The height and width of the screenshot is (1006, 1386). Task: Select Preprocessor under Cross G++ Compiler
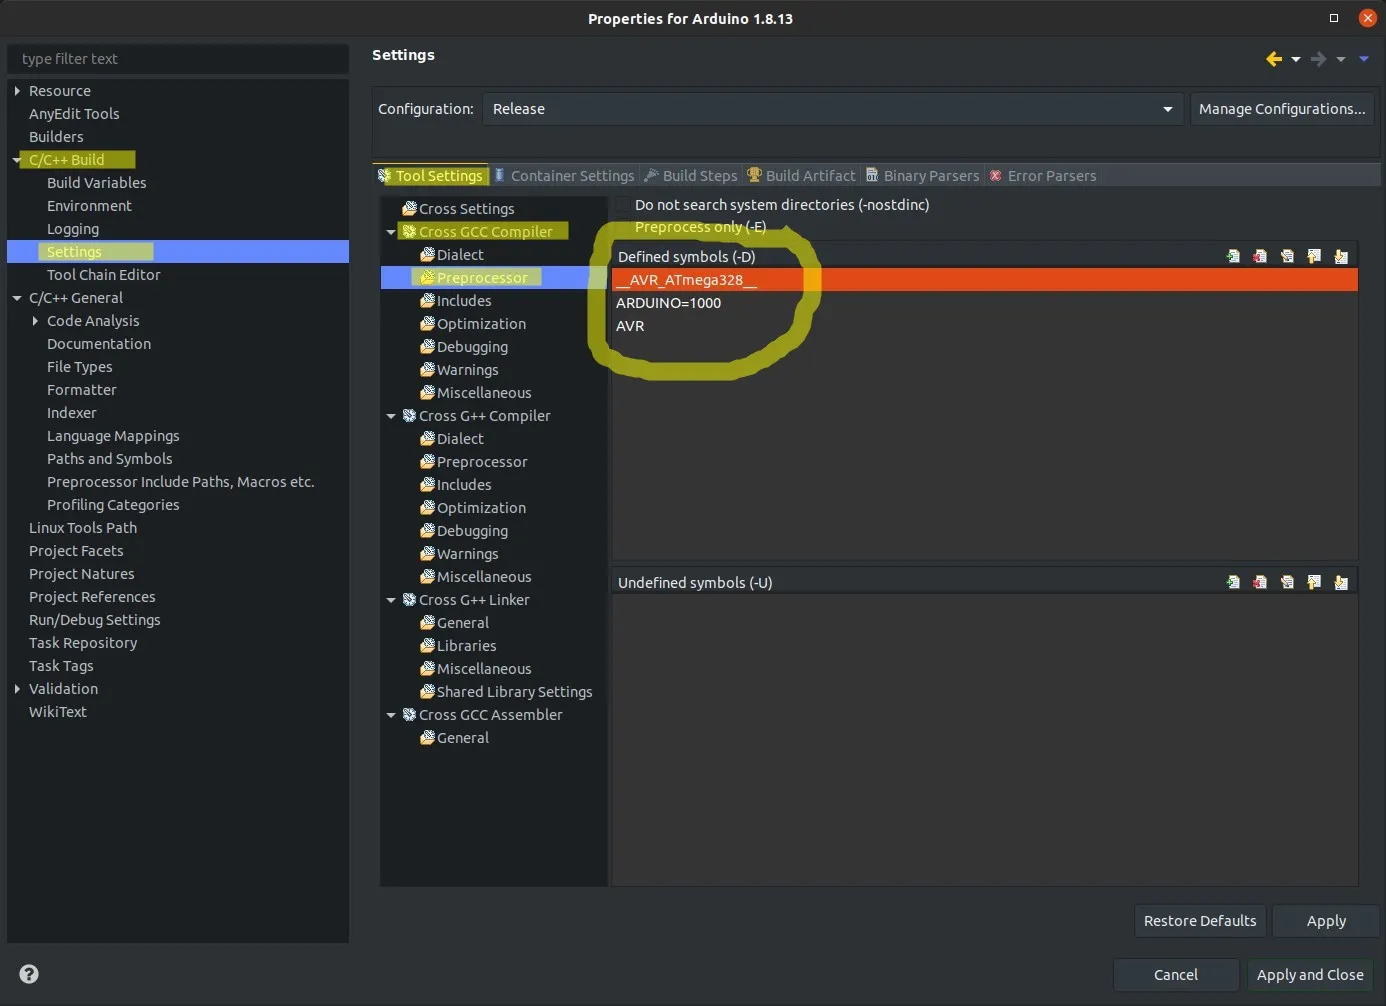[474, 462]
